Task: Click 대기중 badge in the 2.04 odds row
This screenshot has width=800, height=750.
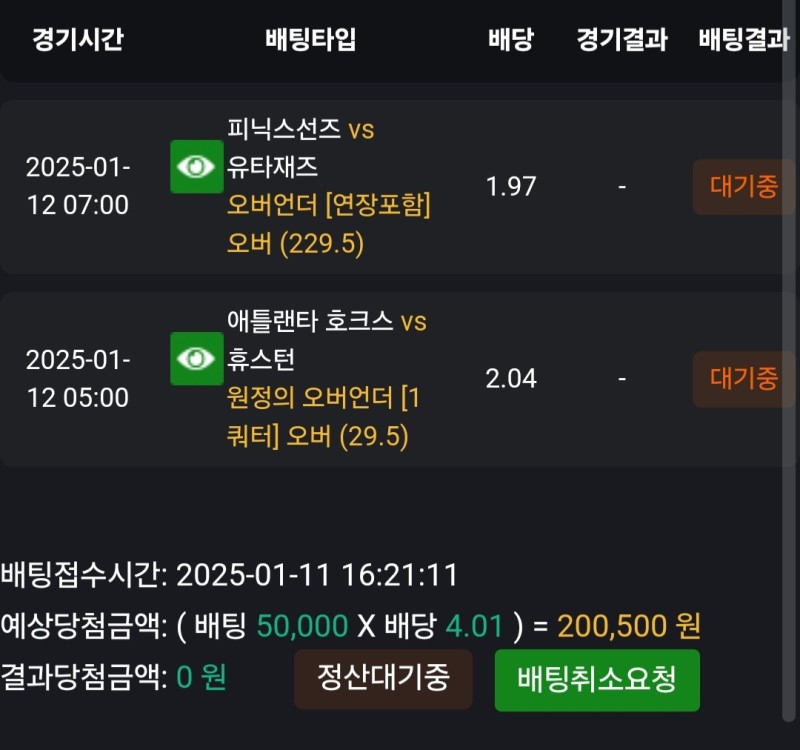Action: 743,379
